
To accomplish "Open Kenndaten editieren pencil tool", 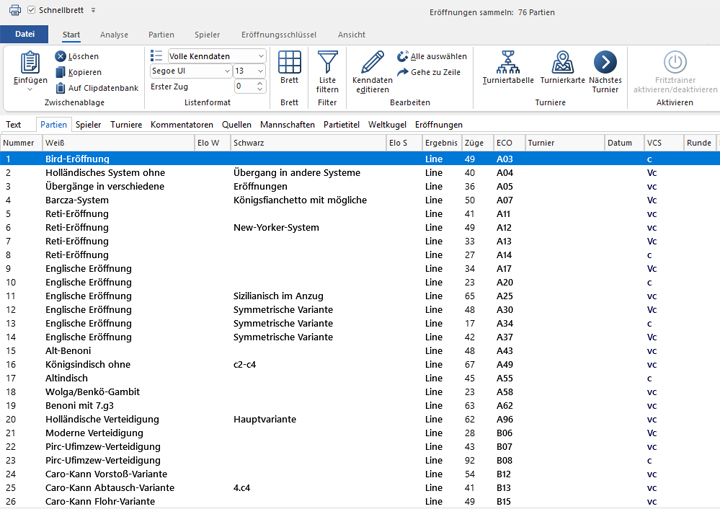I will (372, 62).
